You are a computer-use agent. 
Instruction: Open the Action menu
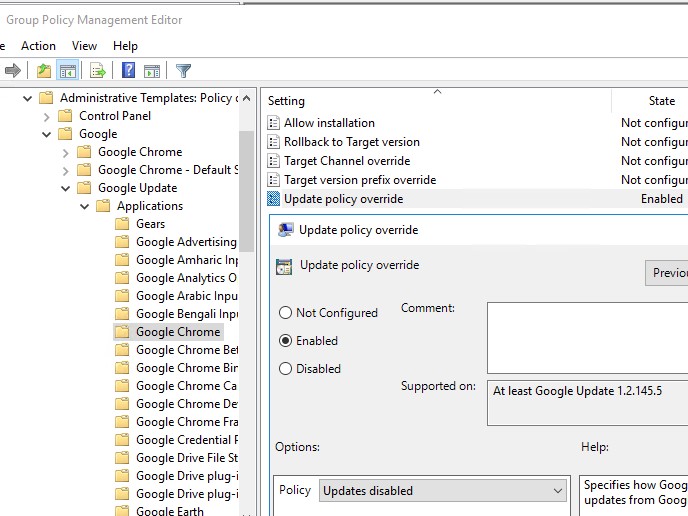(x=38, y=46)
